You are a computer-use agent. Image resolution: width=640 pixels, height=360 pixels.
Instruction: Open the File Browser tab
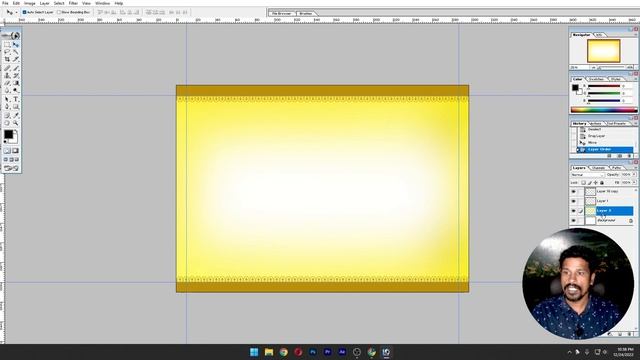[x=282, y=13]
